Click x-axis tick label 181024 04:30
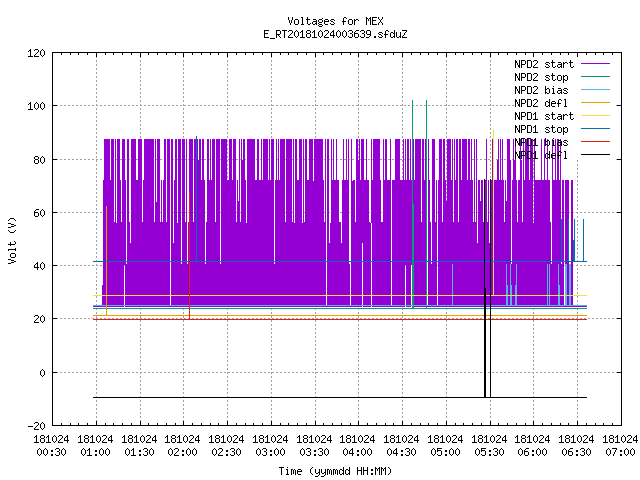The height and width of the screenshot is (480, 640). pos(402,446)
